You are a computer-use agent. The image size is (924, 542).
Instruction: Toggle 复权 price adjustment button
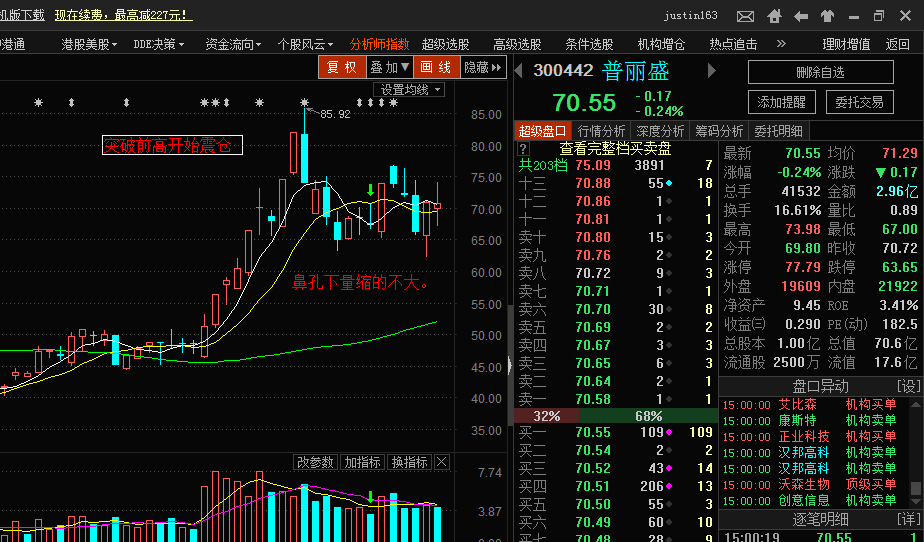342,67
